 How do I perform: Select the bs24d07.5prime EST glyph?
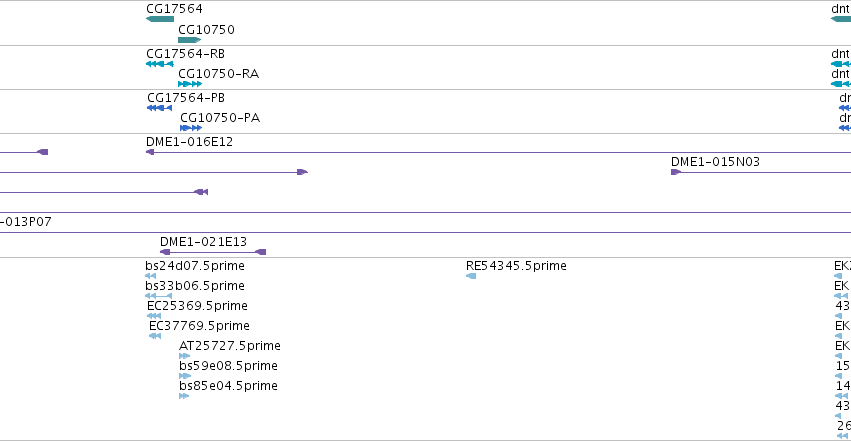[150, 276]
